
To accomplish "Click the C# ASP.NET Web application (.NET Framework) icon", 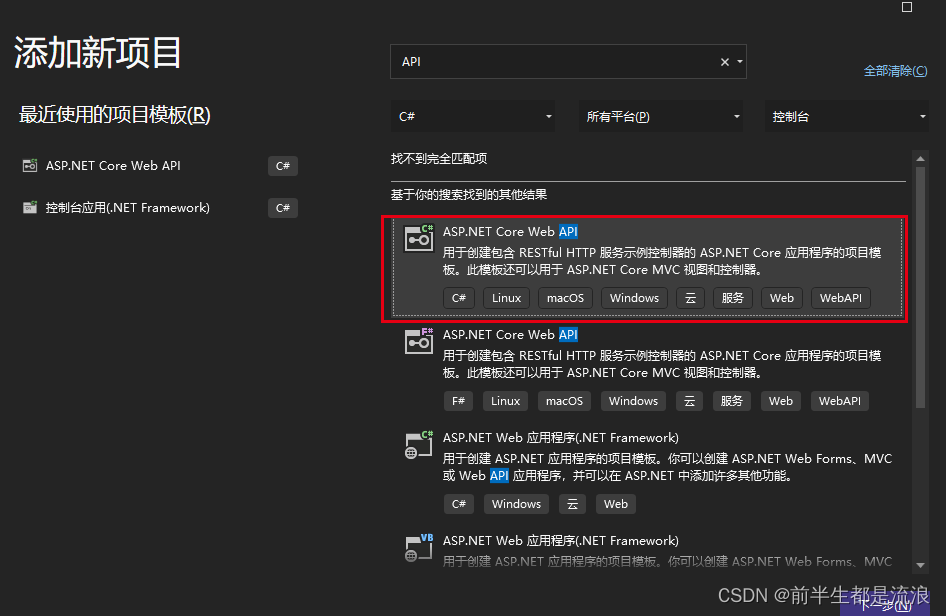I will [419, 445].
